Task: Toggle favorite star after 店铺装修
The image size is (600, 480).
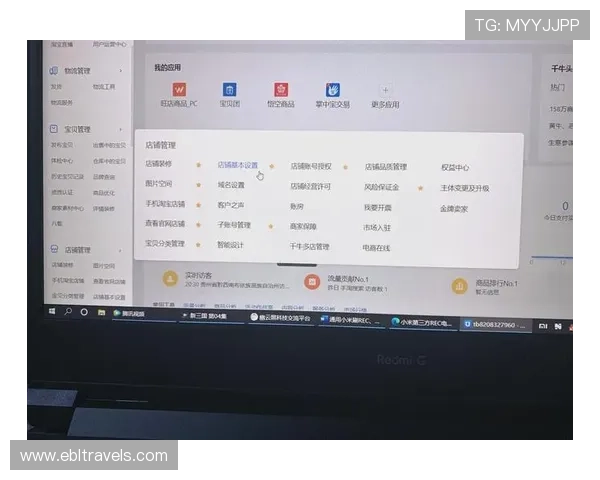Action: [199, 165]
